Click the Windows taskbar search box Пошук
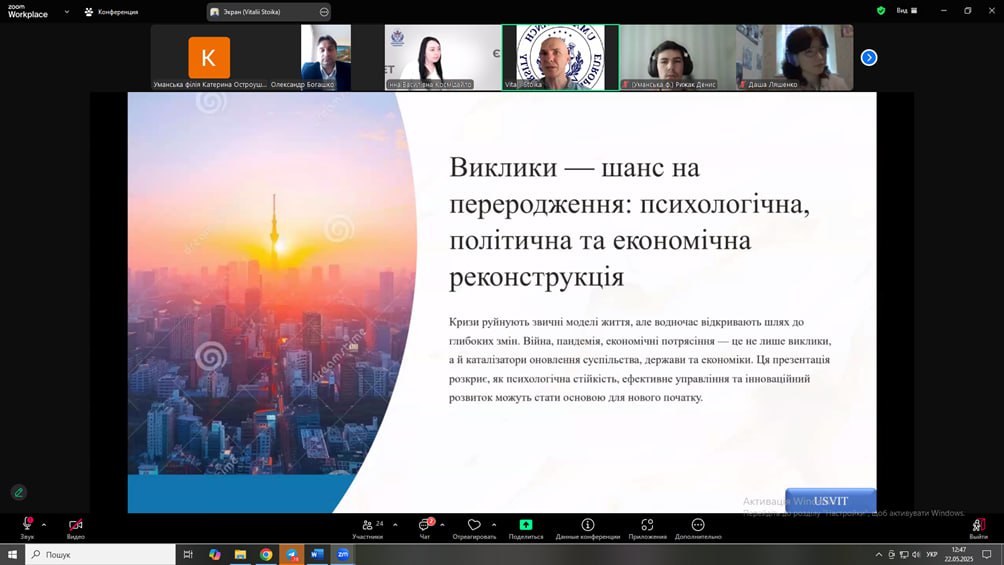This screenshot has width=1004, height=565. [100, 554]
